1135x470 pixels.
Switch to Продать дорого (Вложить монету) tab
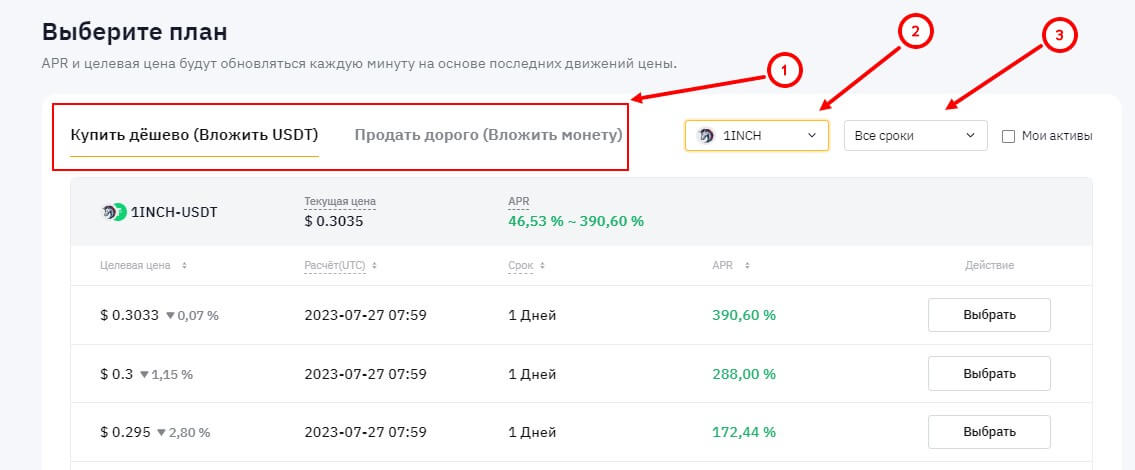(x=488, y=135)
